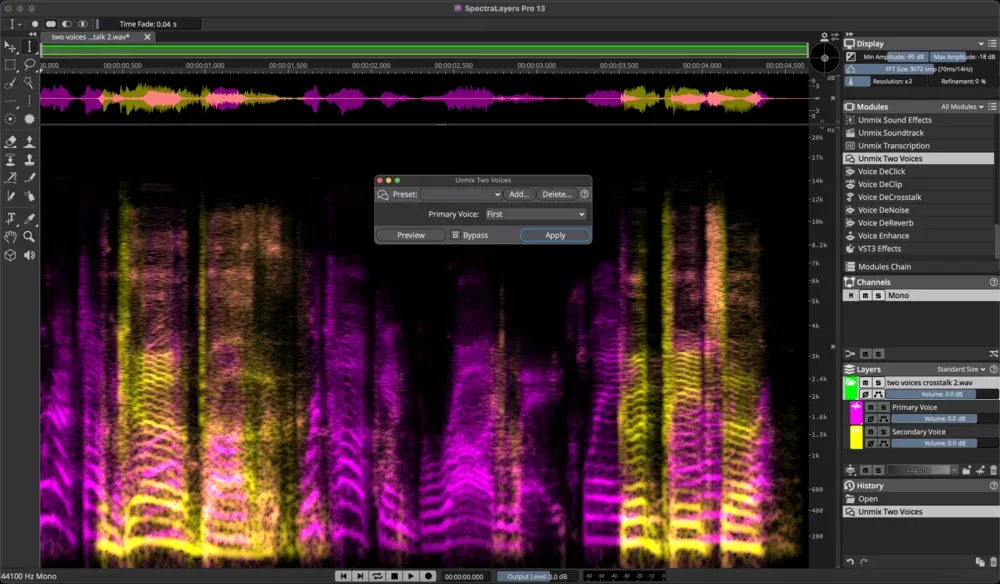1000x584 pixels.
Task: Solo the Secondary Voice layer
Action: pos(883,432)
